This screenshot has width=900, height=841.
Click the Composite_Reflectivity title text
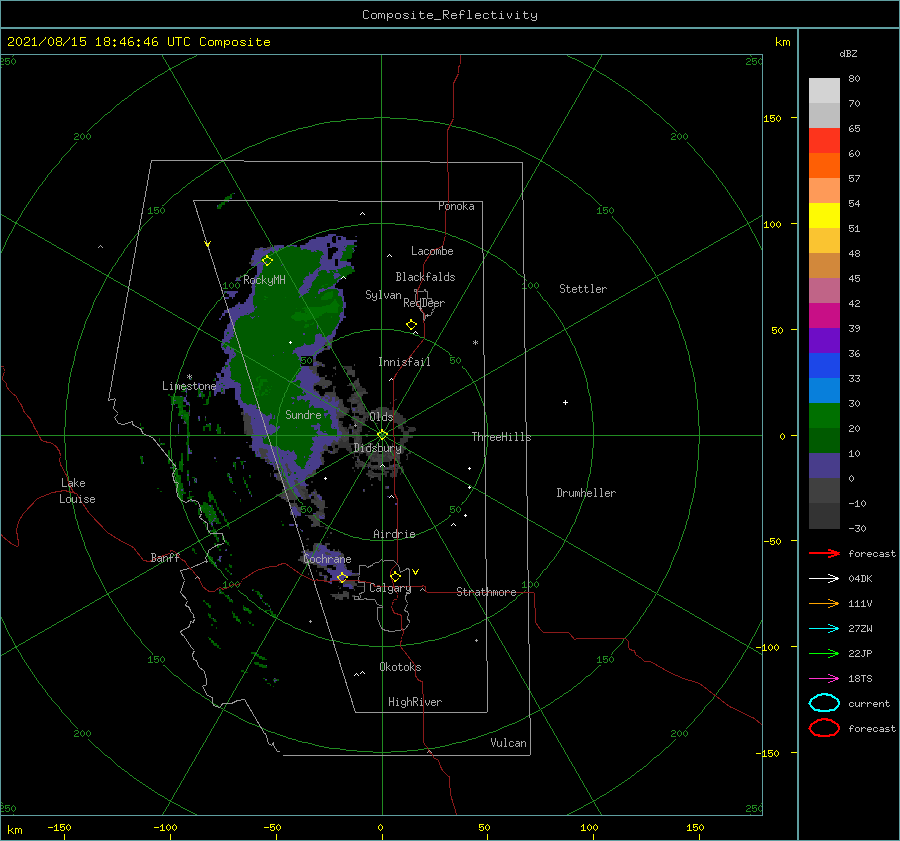click(449, 15)
